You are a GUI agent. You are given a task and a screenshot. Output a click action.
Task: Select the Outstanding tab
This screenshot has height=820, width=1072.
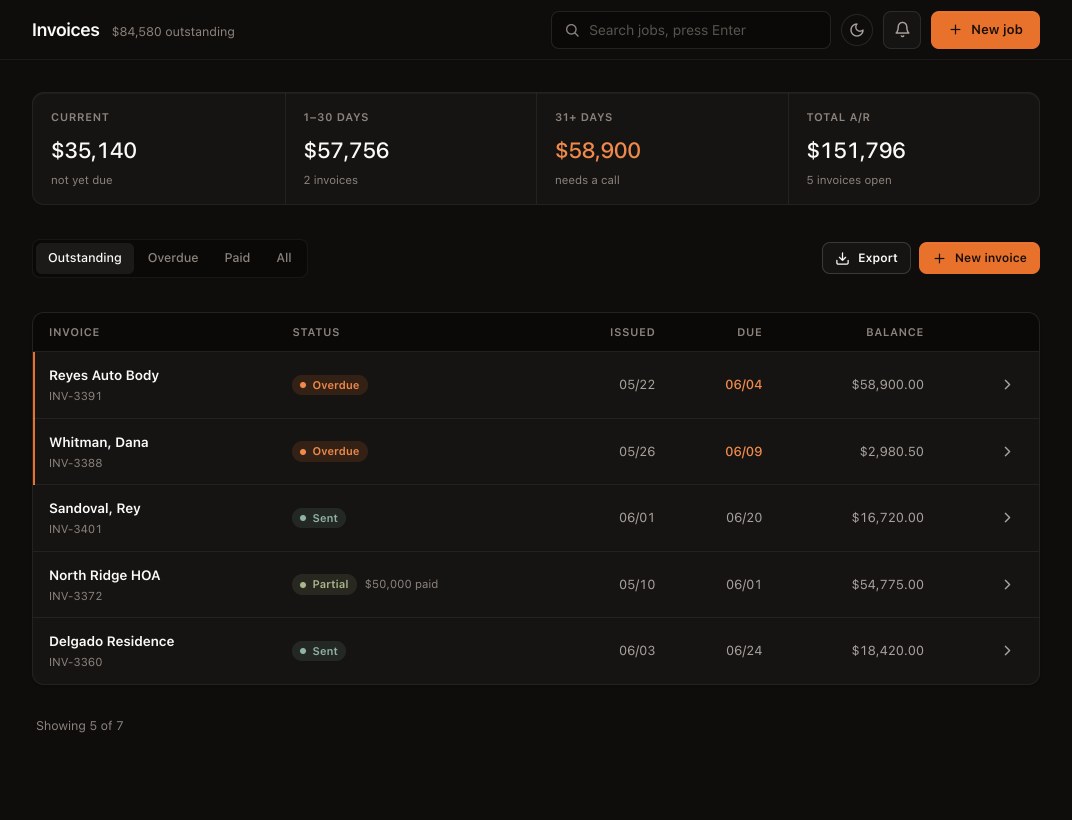tap(85, 258)
